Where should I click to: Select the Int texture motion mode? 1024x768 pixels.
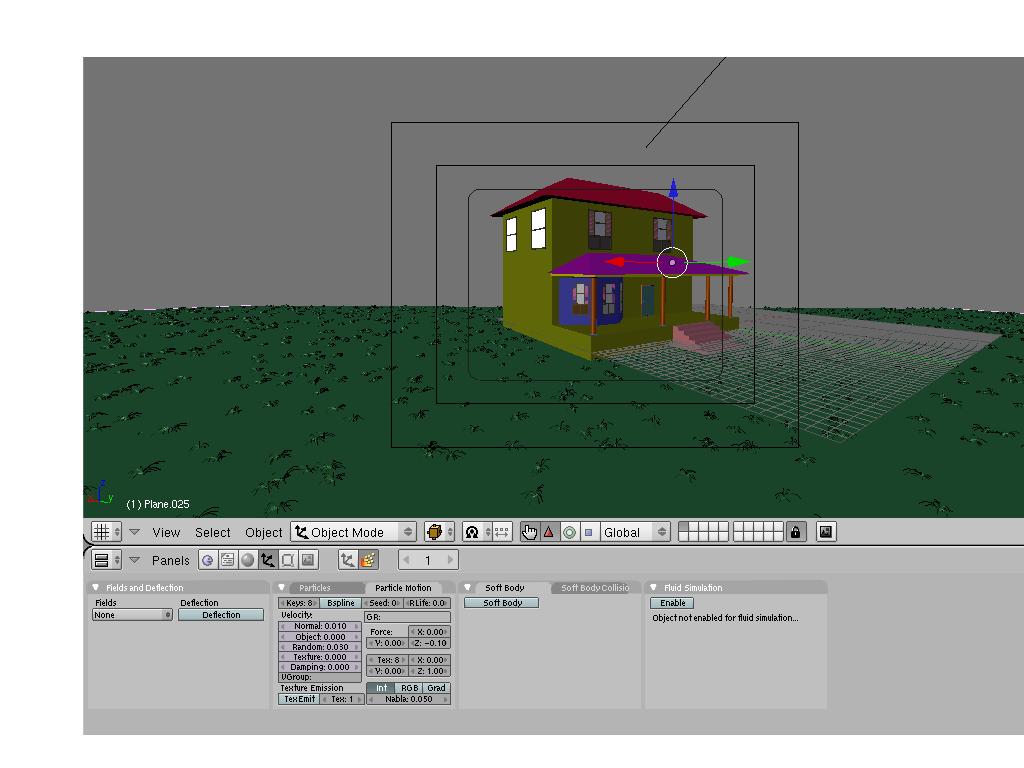[381, 688]
